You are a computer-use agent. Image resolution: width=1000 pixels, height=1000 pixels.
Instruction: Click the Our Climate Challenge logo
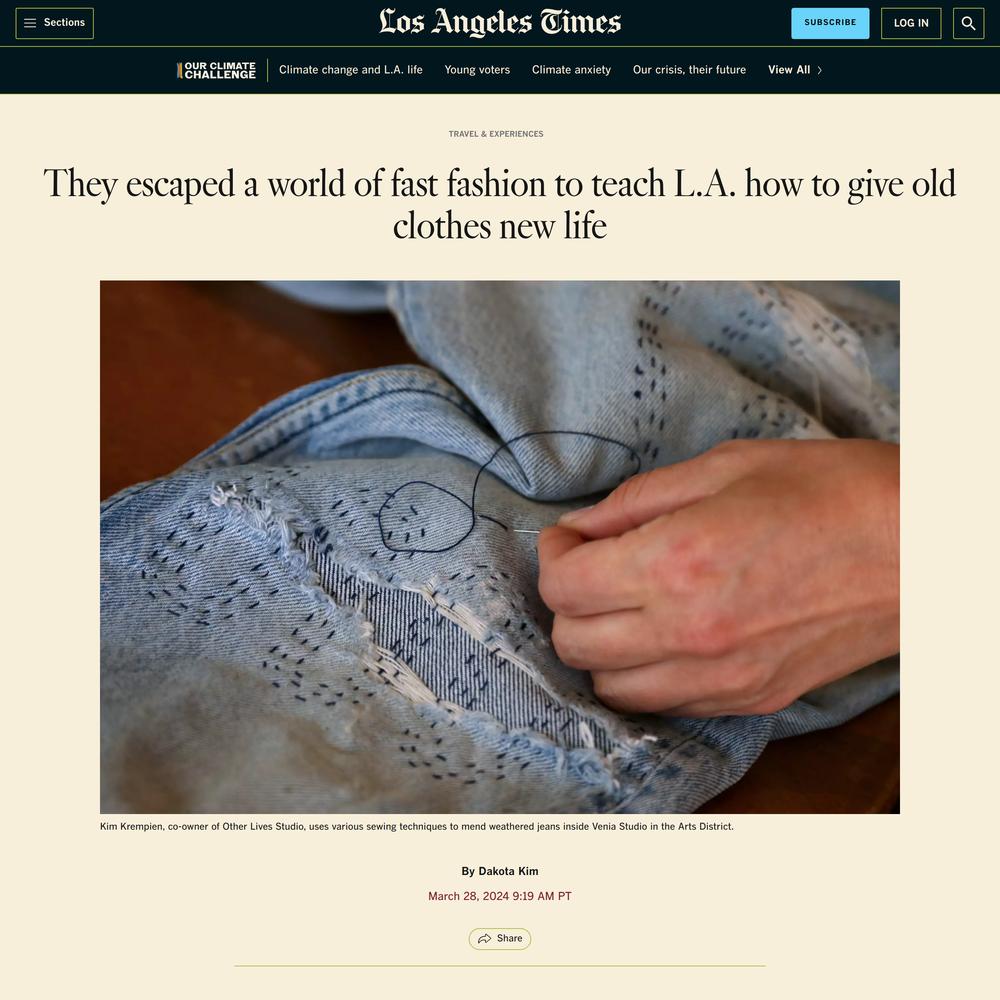click(x=216, y=70)
